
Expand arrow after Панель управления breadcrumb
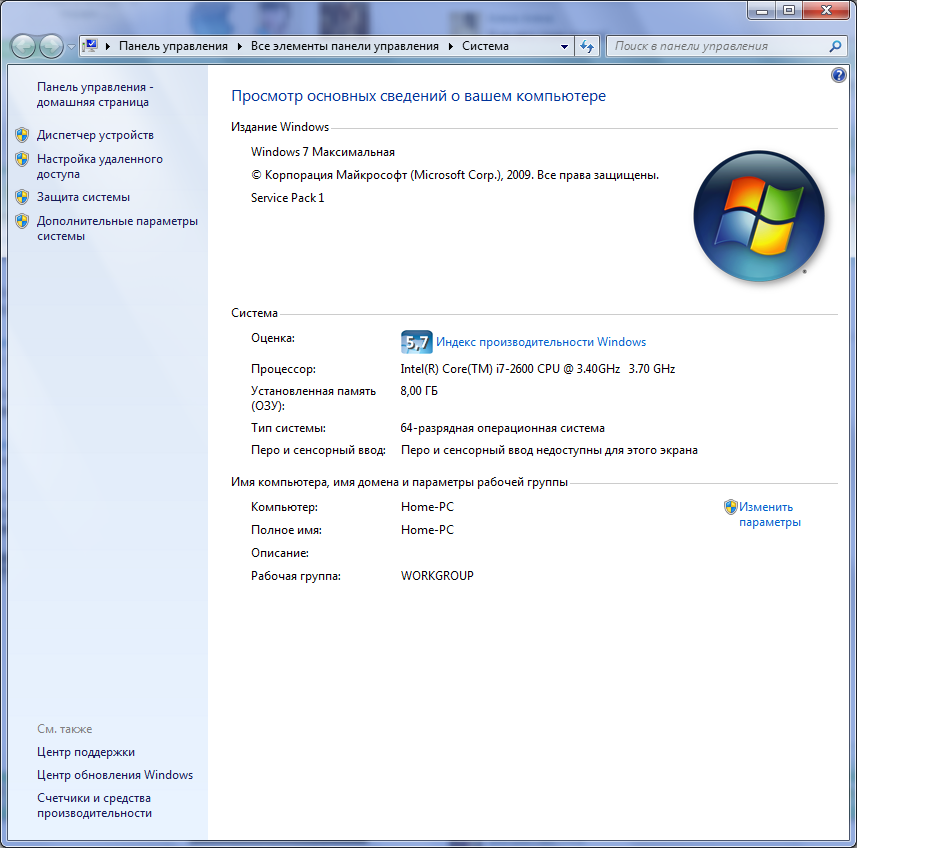(x=240, y=46)
